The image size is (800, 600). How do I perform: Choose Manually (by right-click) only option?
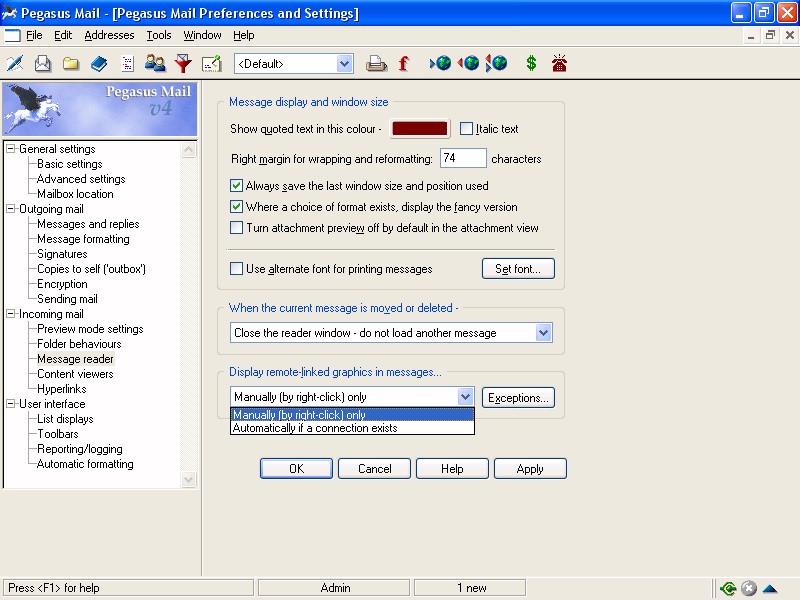tap(352, 415)
